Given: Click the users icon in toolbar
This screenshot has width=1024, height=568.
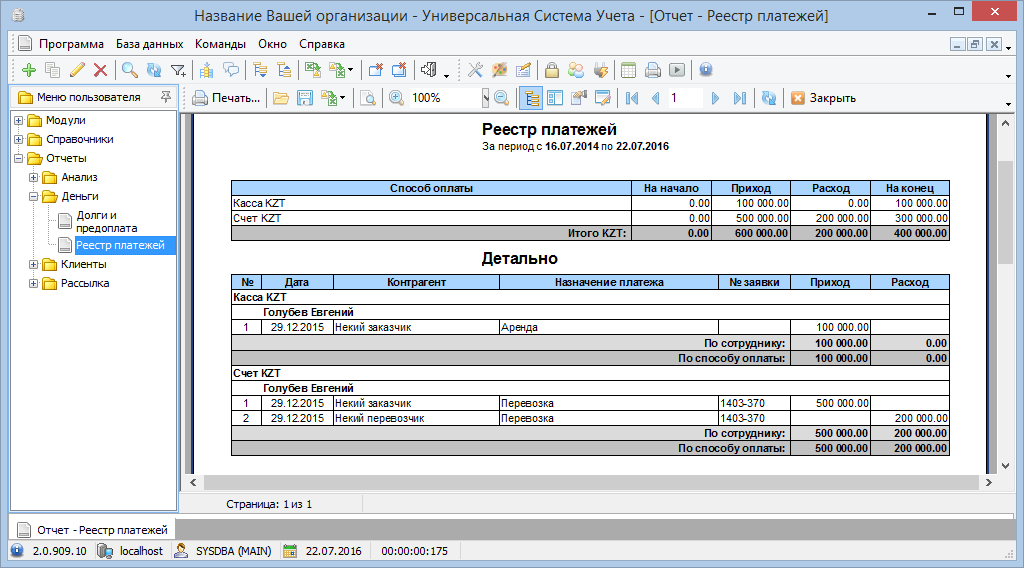Looking at the screenshot, I should tap(576, 70).
